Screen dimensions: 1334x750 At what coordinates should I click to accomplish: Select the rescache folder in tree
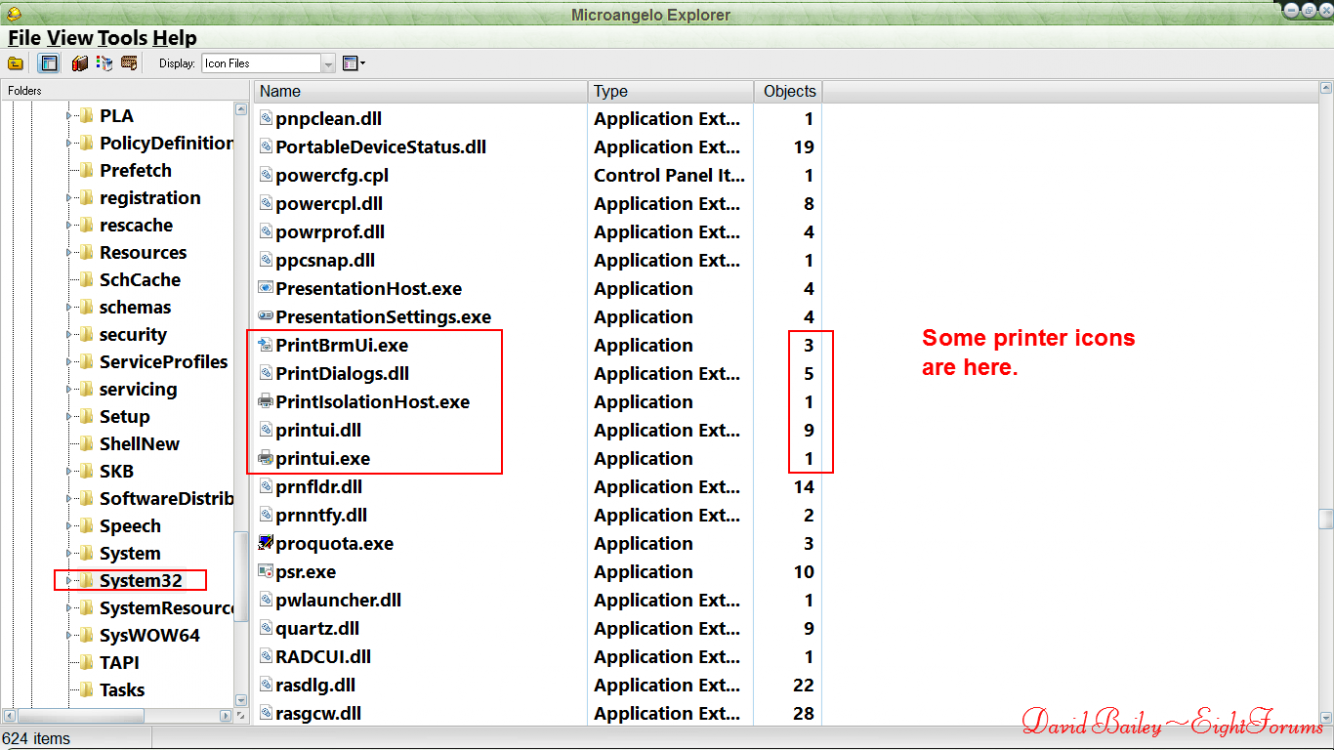pos(136,225)
